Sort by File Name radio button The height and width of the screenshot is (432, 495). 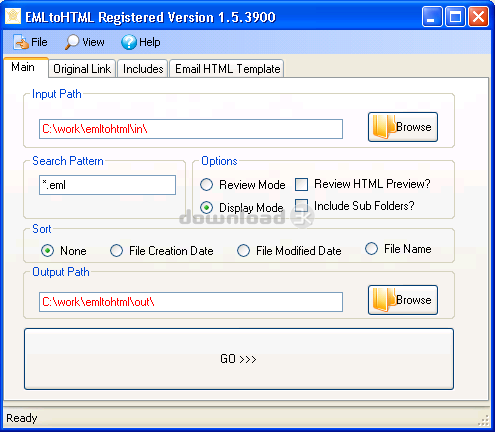point(371,249)
